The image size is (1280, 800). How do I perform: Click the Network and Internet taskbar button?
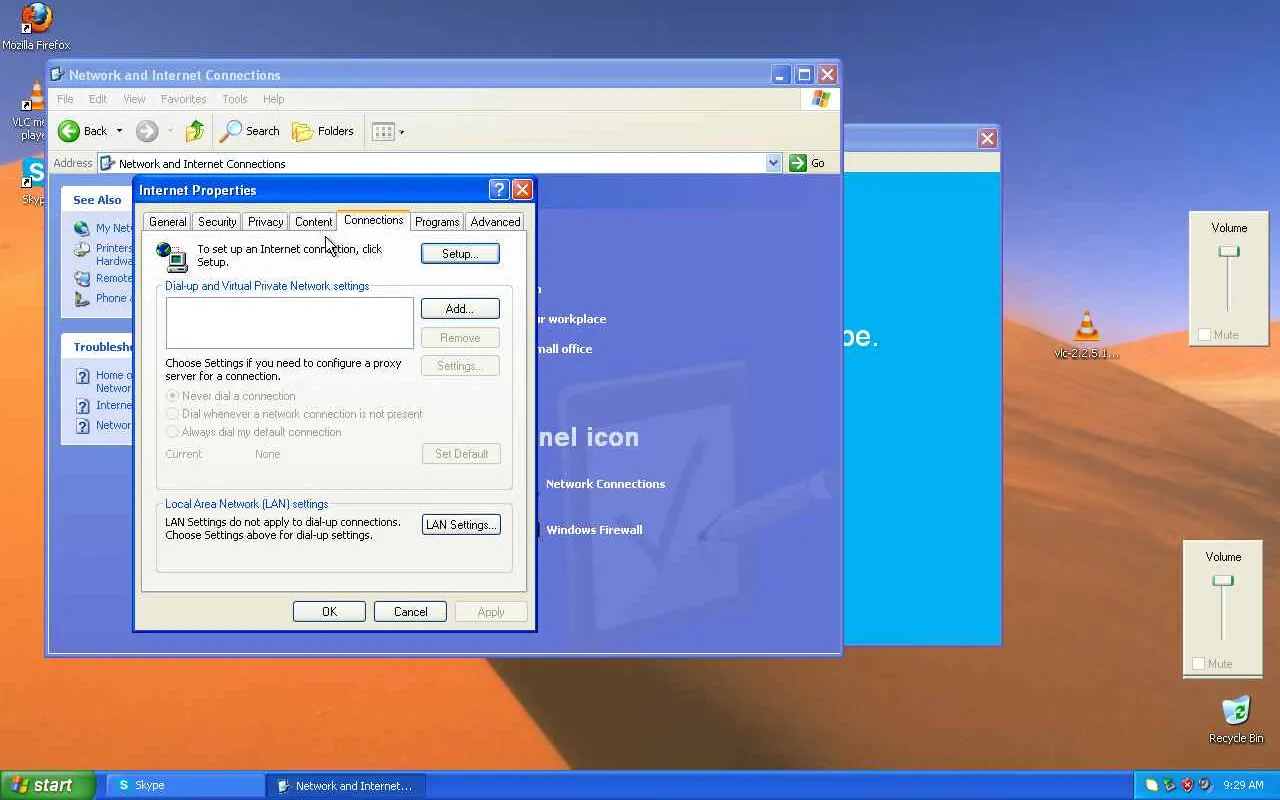point(346,786)
